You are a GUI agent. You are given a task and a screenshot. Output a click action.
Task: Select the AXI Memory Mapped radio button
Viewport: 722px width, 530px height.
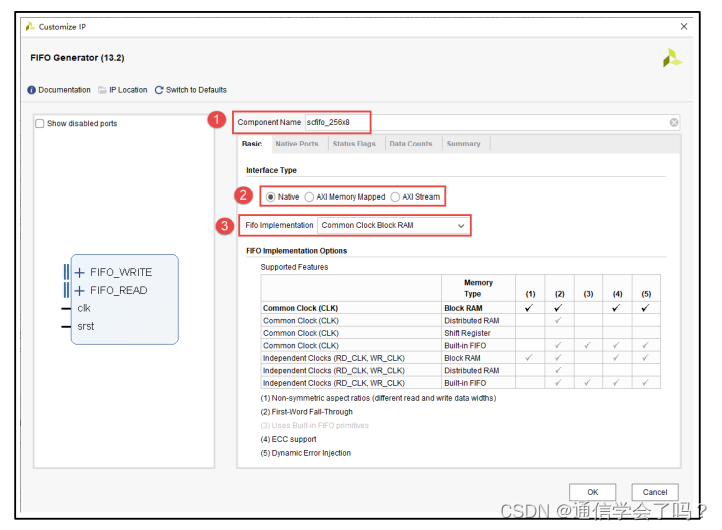309,197
